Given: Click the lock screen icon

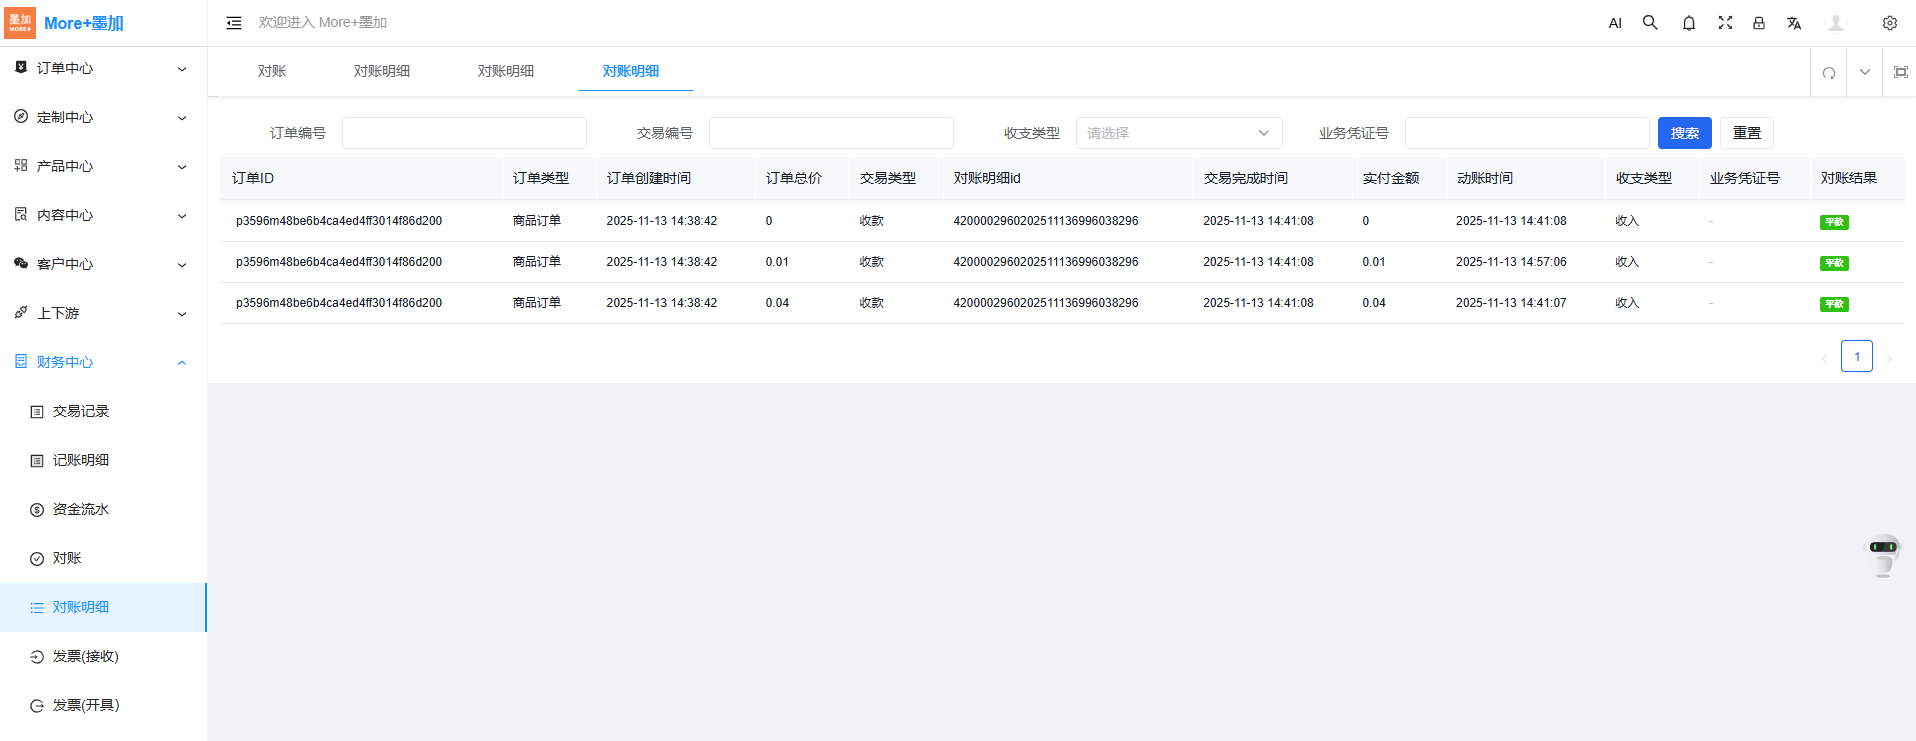Looking at the screenshot, I should tap(1758, 23).
